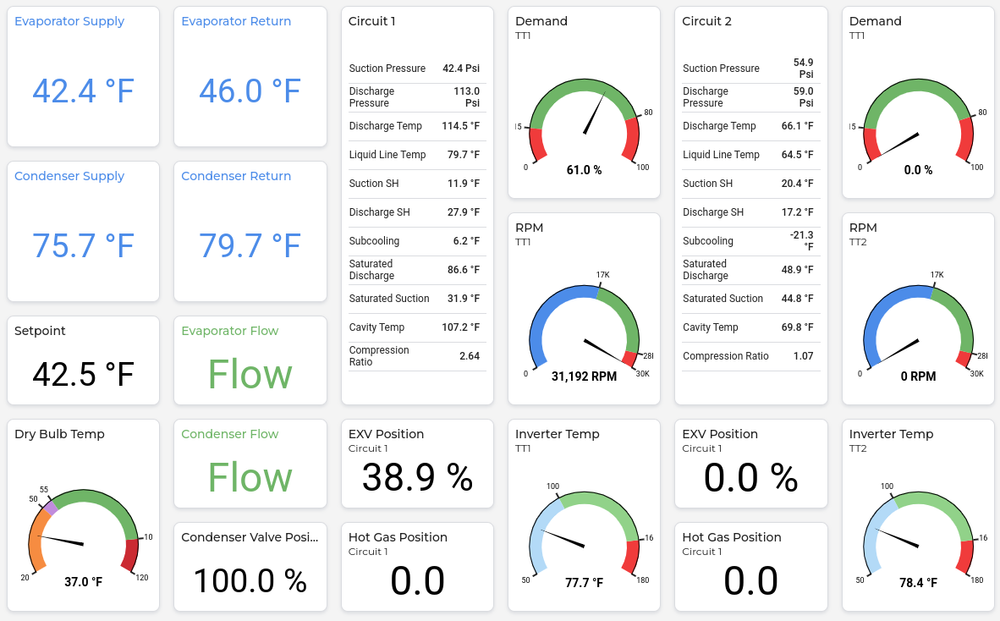This screenshot has width=1000, height=621.
Task: Click the Demand gauge showing 61.0 %
Action: (x=584, y=126)
